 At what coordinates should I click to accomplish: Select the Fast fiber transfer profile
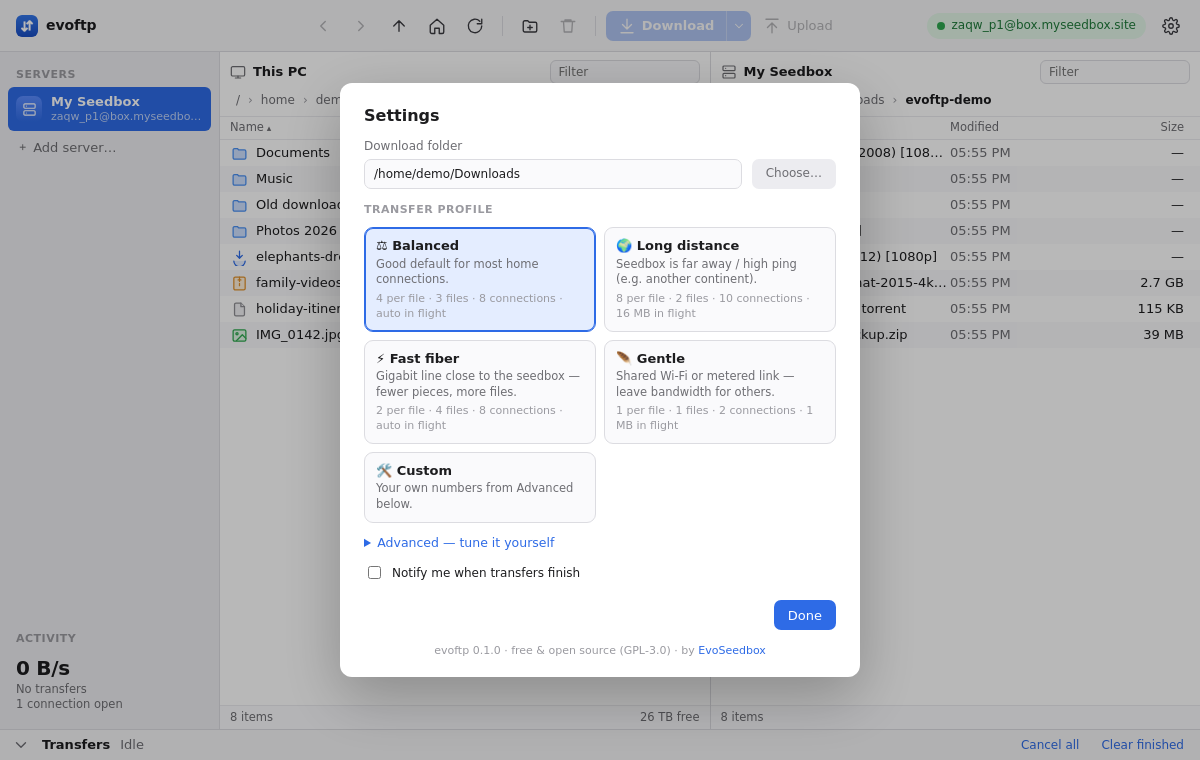pyautogui.click(x=480, y=392)
